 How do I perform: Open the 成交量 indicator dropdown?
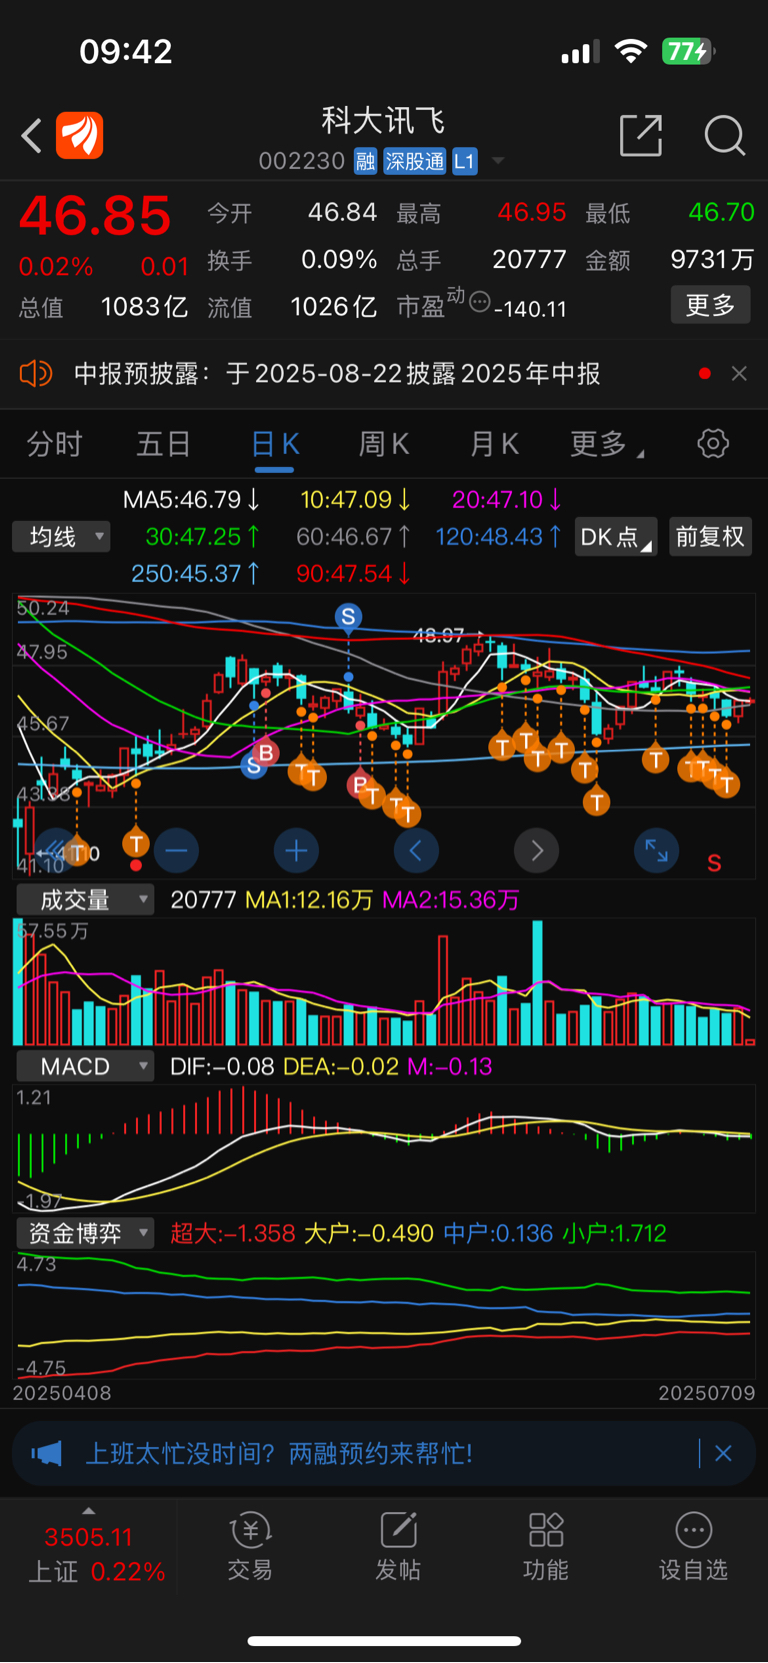(85, 900)
